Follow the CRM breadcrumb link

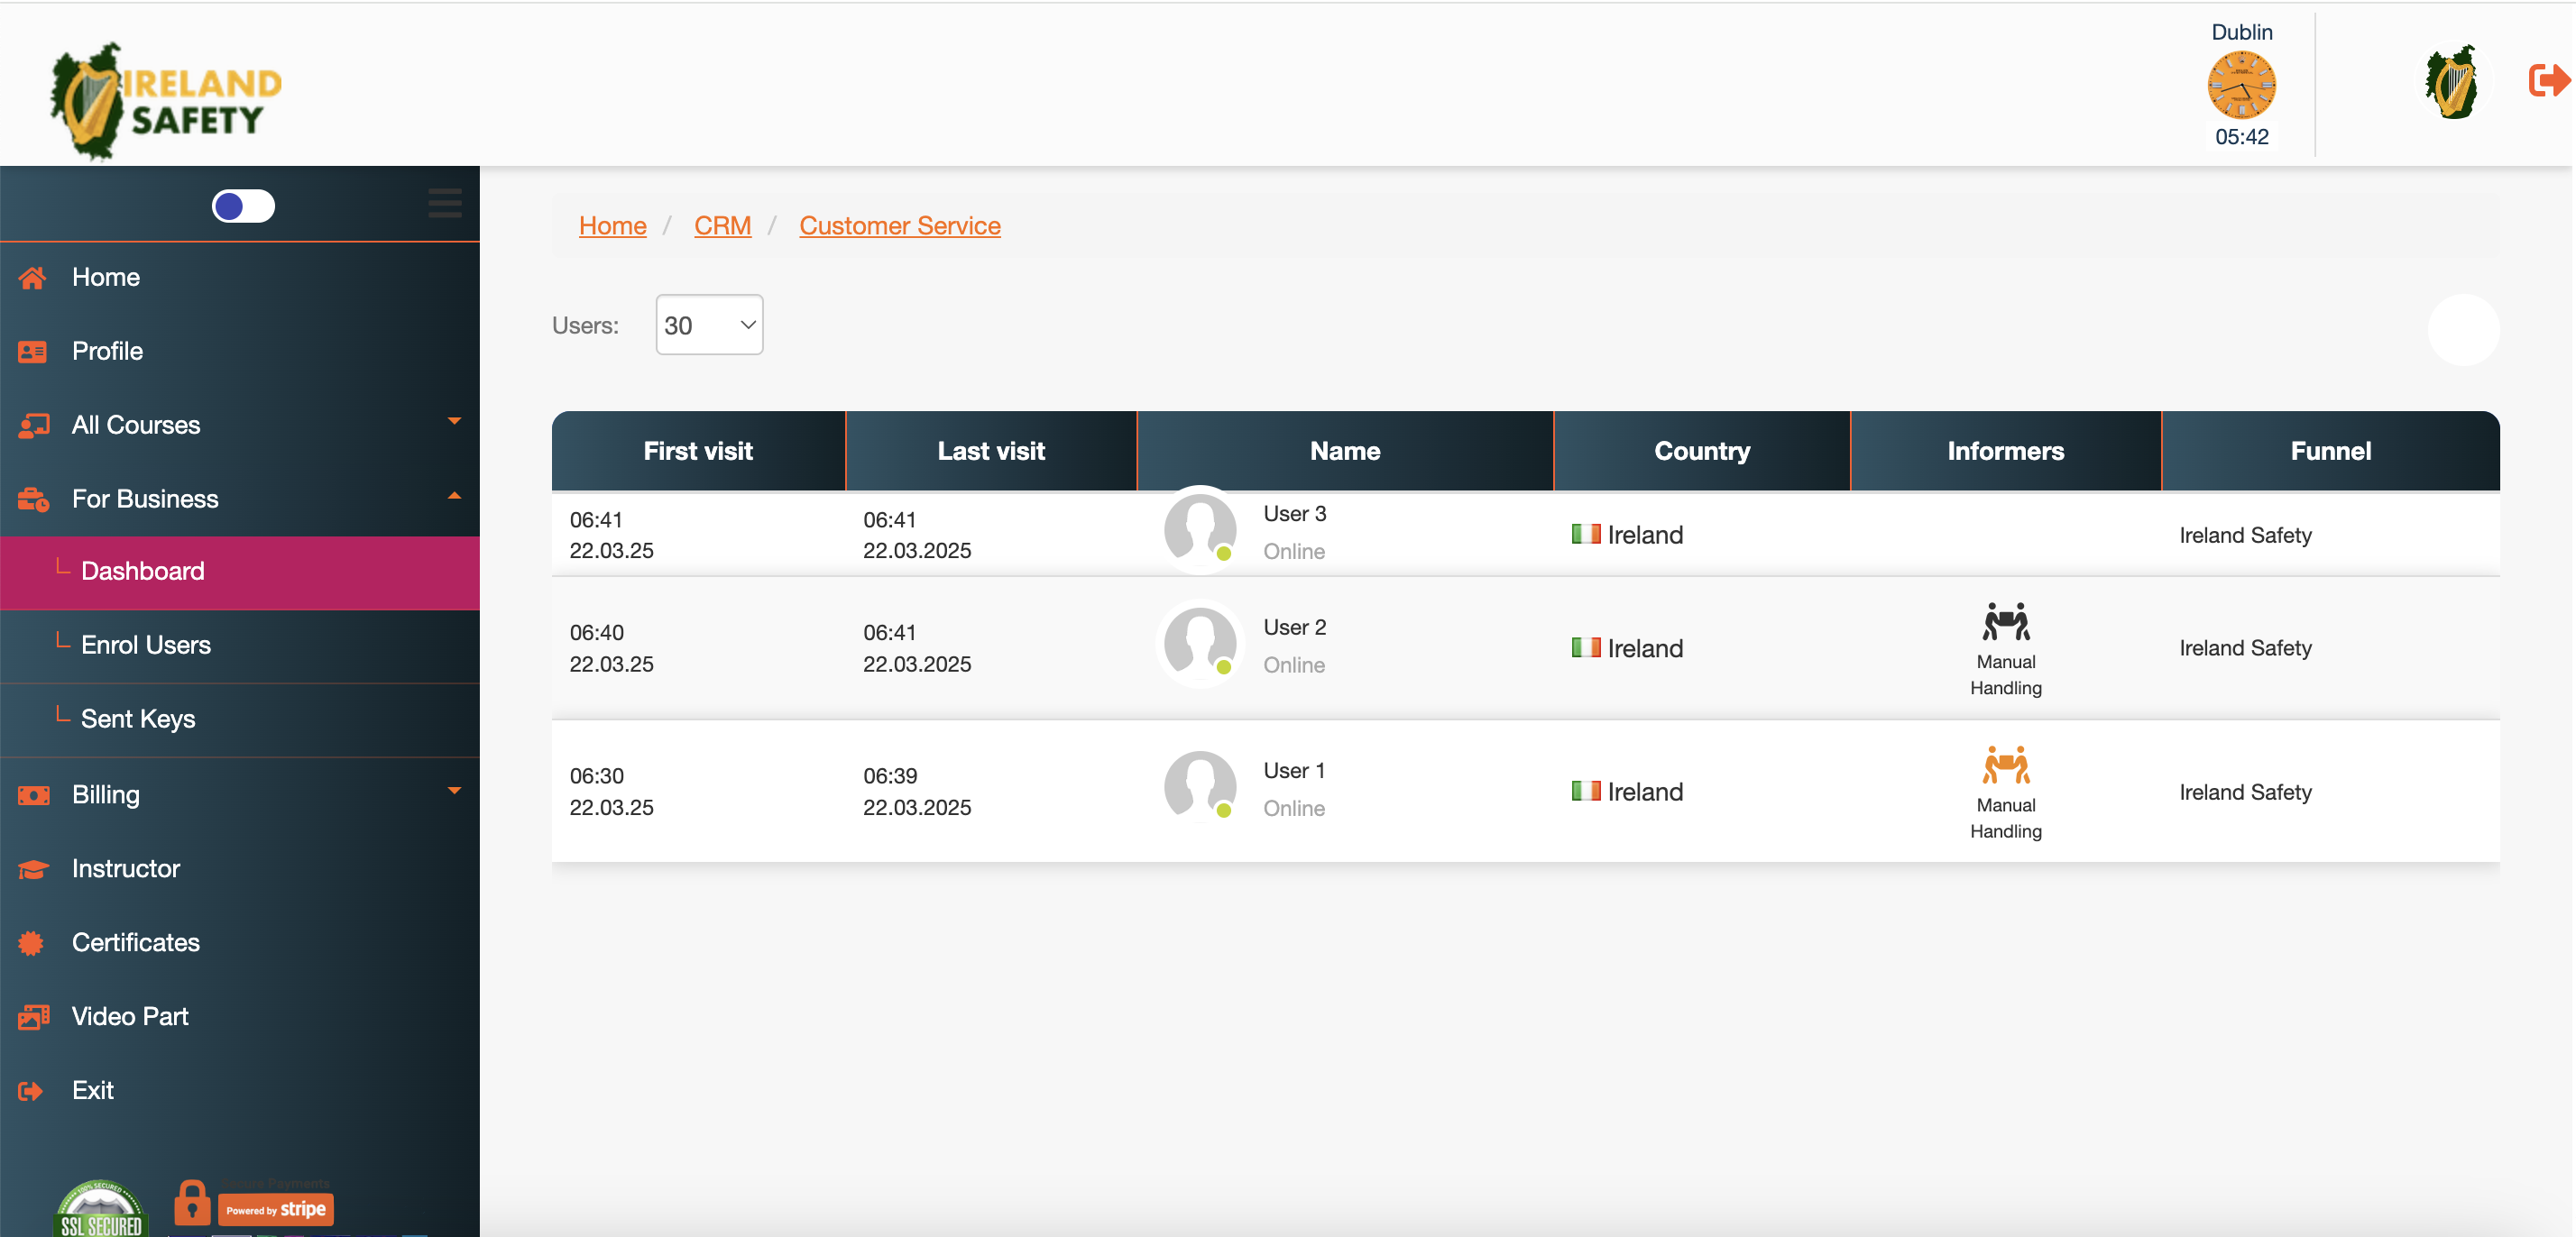click(x=722, y=226)
